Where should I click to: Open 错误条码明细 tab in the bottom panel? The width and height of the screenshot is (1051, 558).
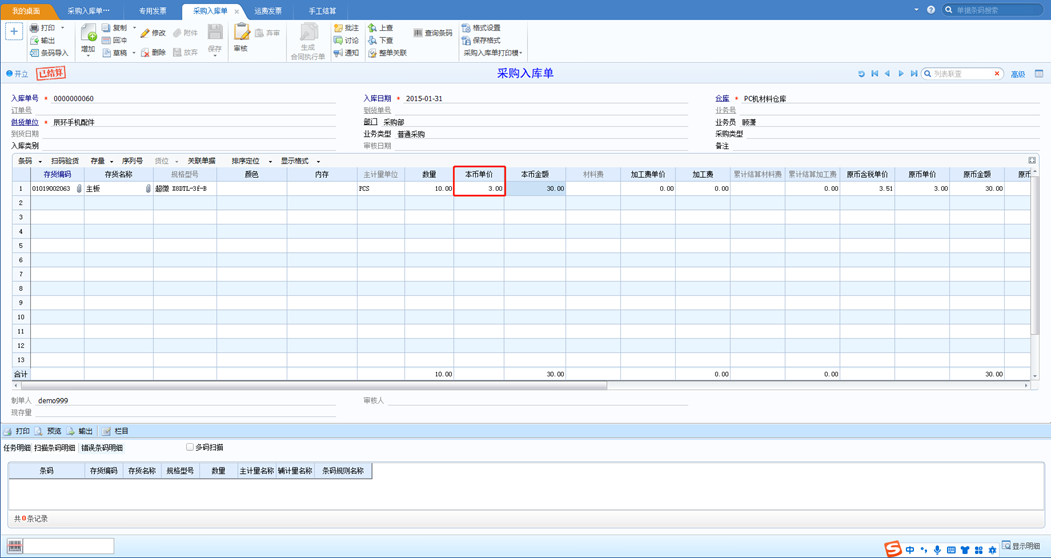pyautogui.click(x=102, y=447)
